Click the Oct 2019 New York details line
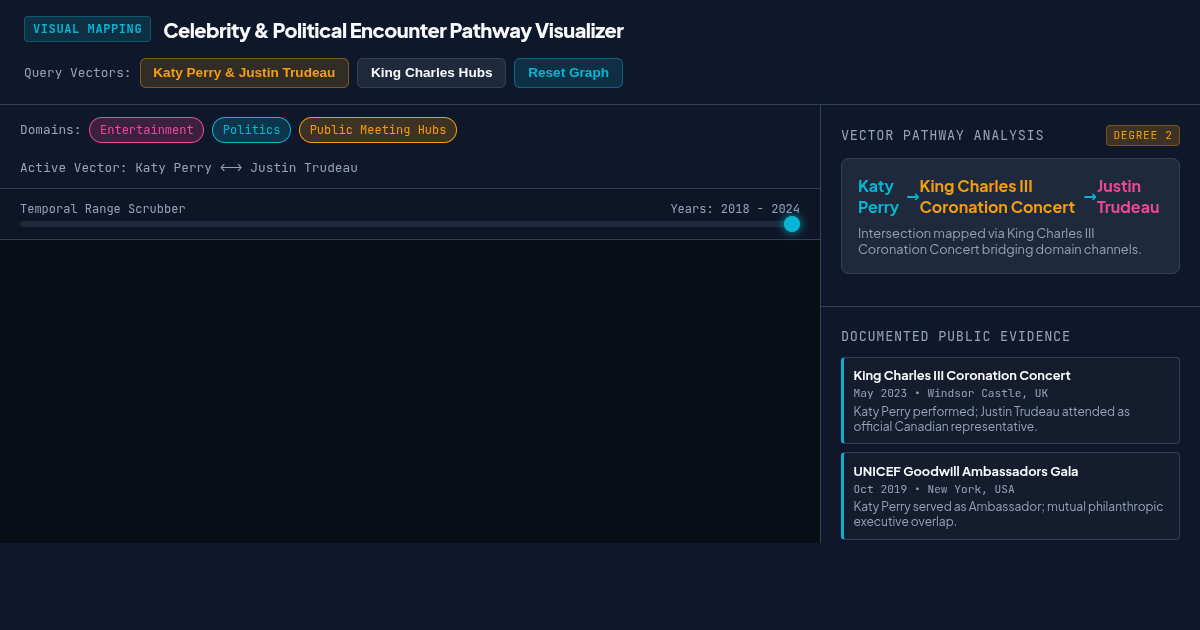Viewport: 1200px width, 630px height. pos(934,489)
